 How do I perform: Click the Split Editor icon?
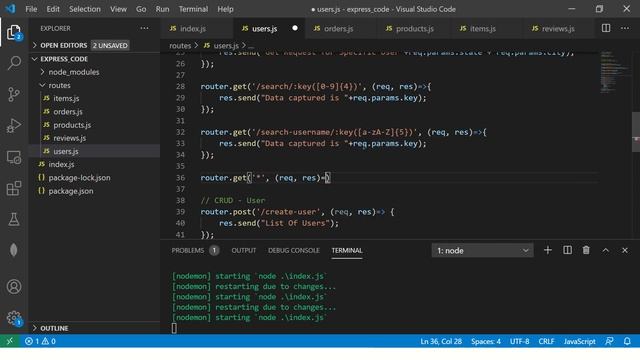606,28
